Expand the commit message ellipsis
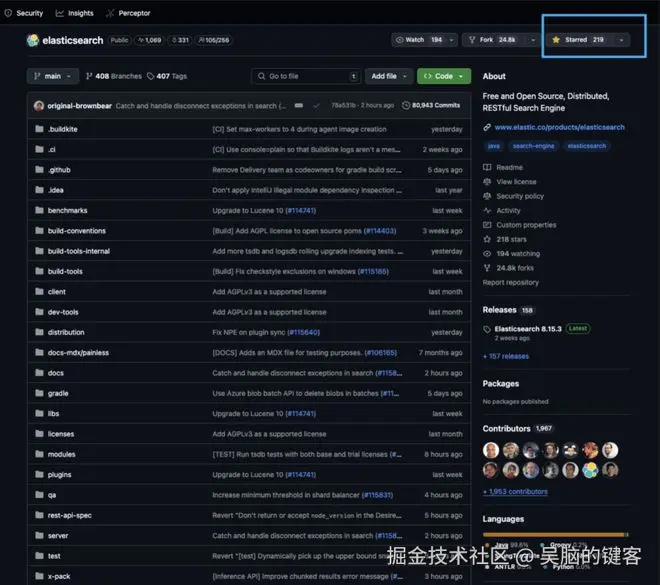This screenshot has height=585, width=660. 298,105
